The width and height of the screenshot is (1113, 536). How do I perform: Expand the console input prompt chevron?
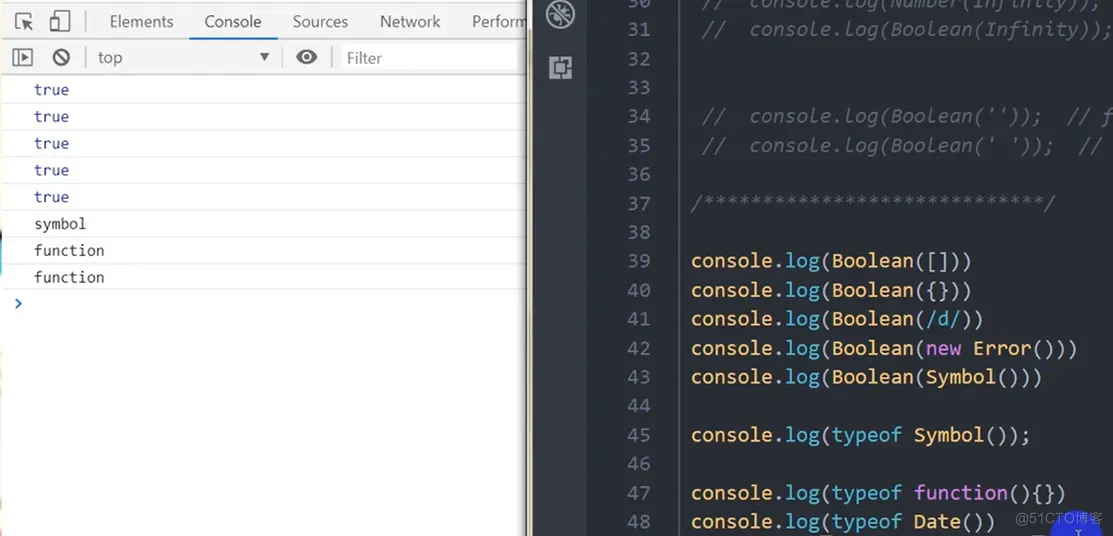pos(18,303)
